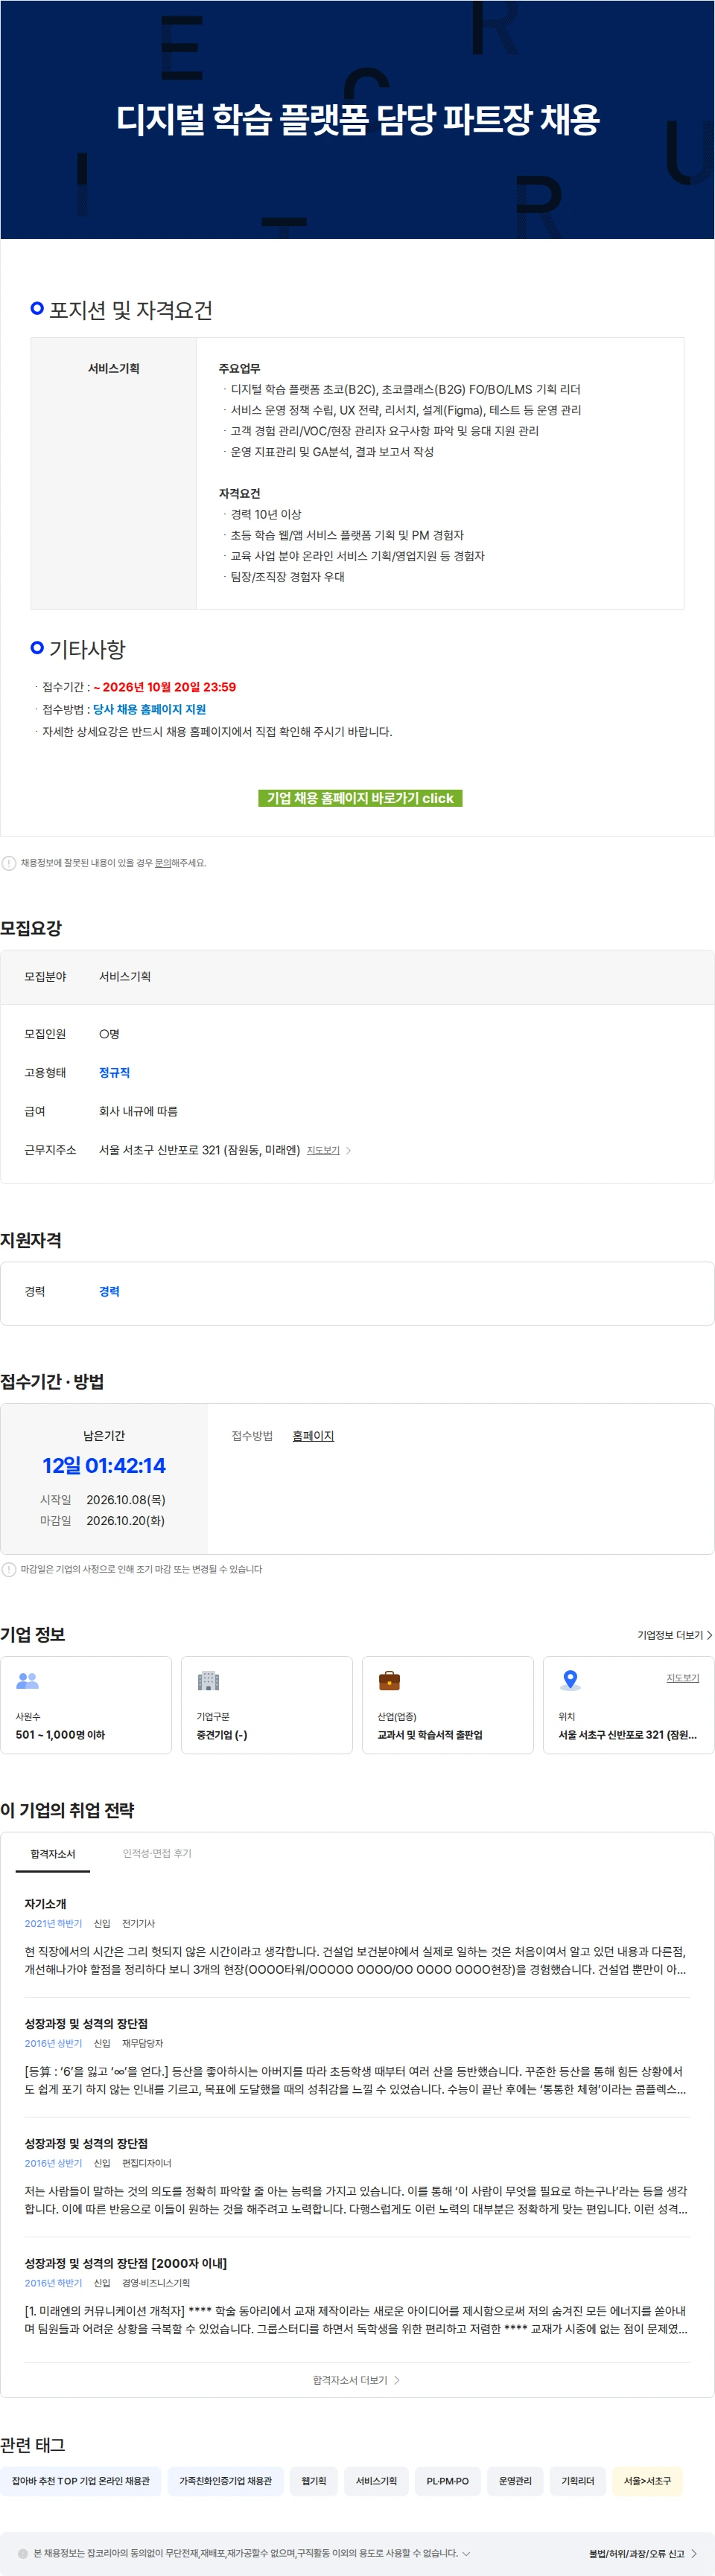Open 기업정보 더보기
The height and width of the screenshot is (2576, 715).
[675, 1635]
